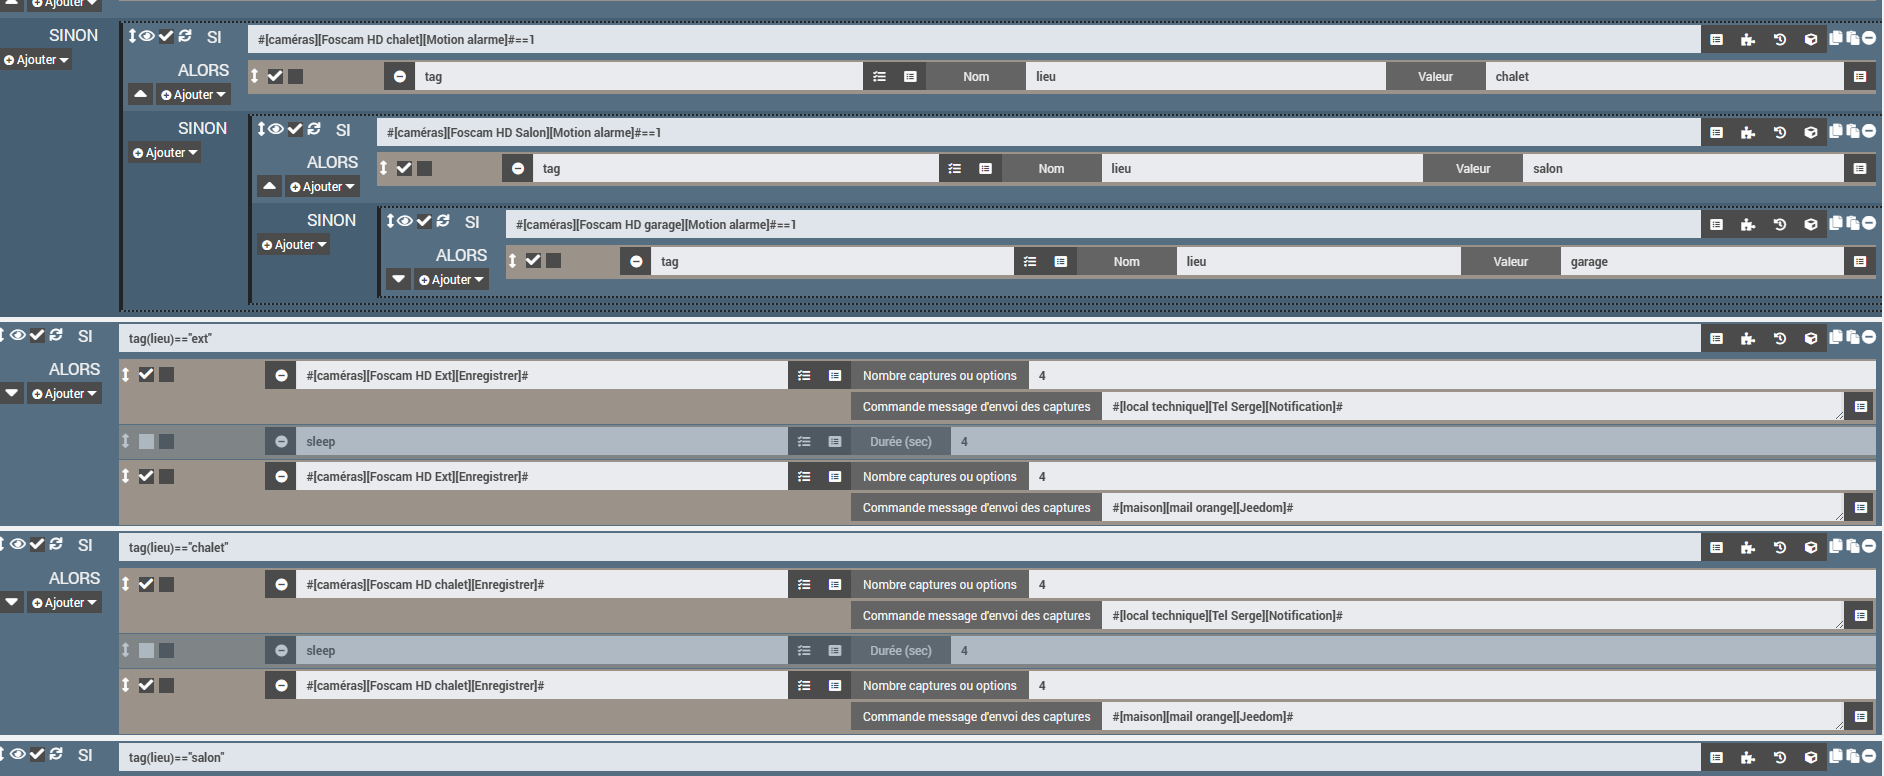Screen dimensions: 1884x776
Task: Click paste icon on the tag(lieu)=="chalet" block
Action: click(x=1853, y=547)
